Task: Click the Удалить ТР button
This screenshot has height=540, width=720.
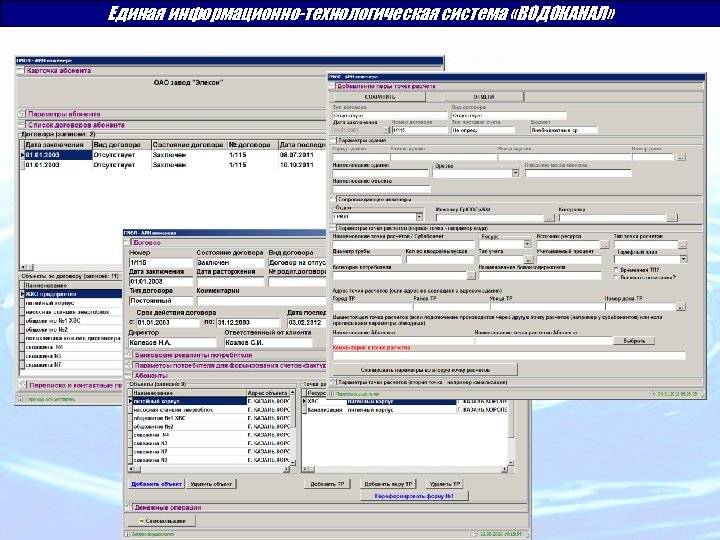Action: (444, 484)
